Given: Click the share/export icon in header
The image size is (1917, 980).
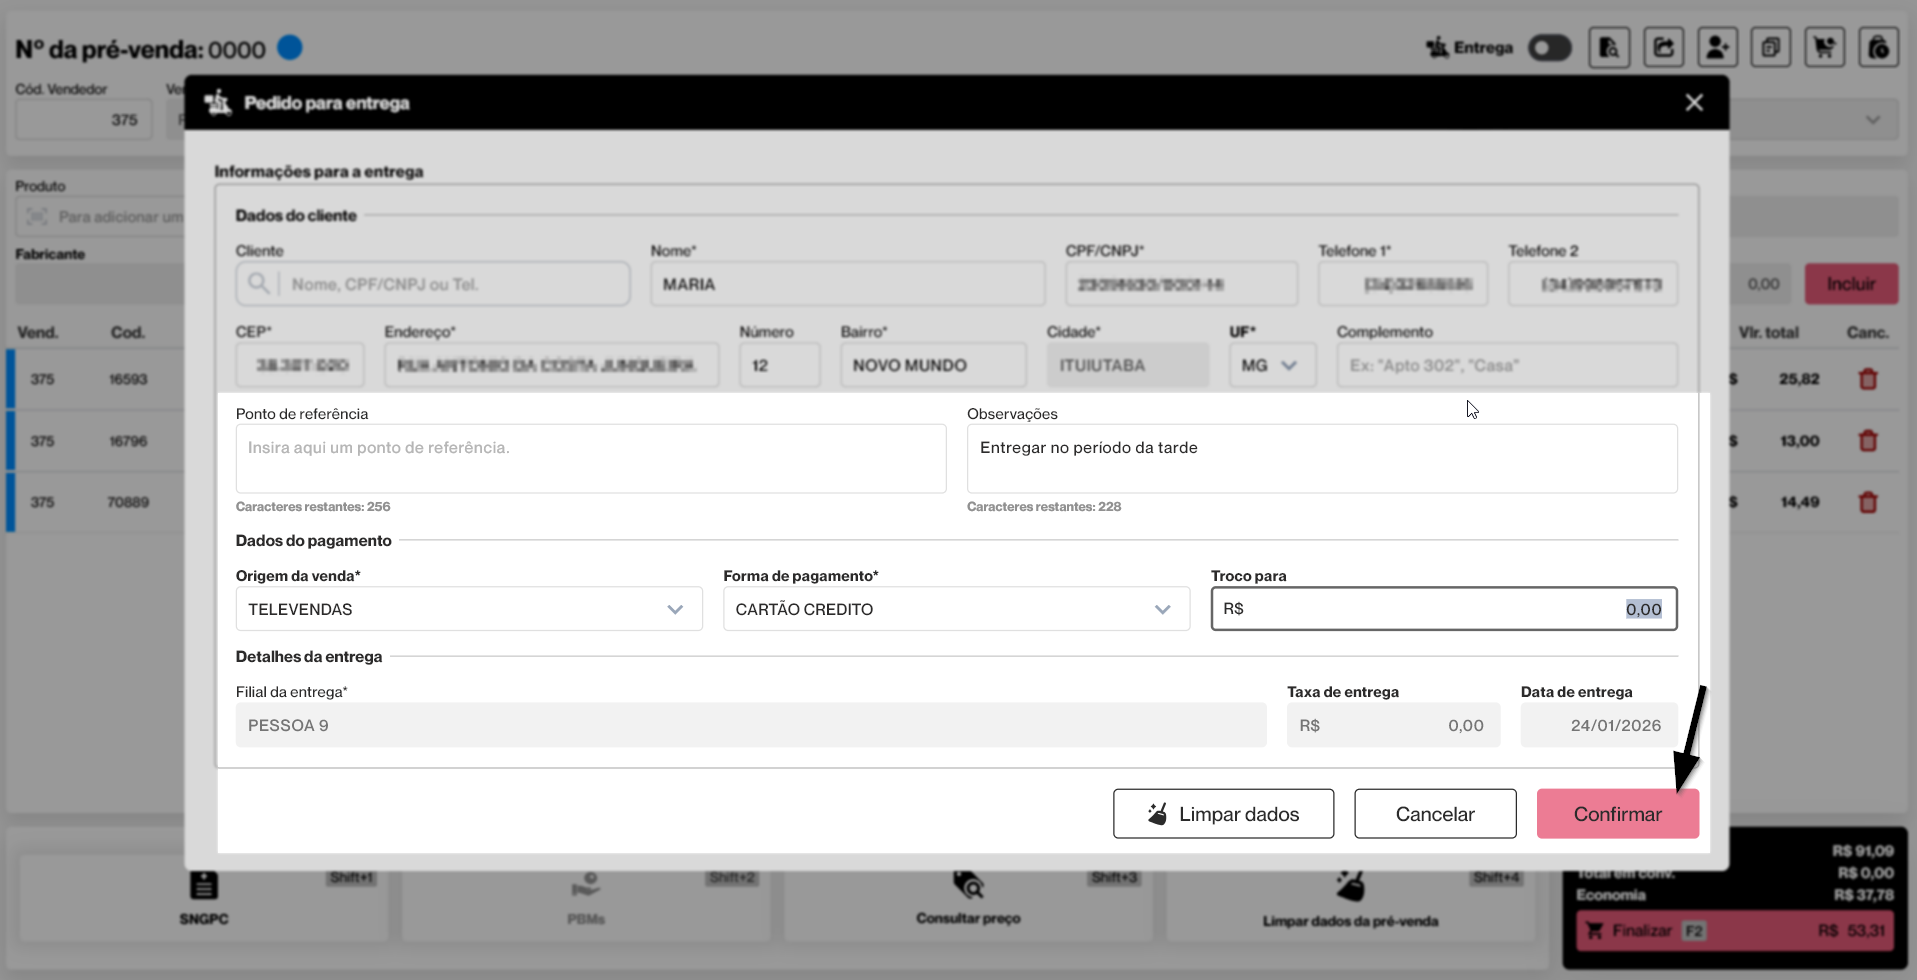Looking at the screenshot, I should (1663, 48).
